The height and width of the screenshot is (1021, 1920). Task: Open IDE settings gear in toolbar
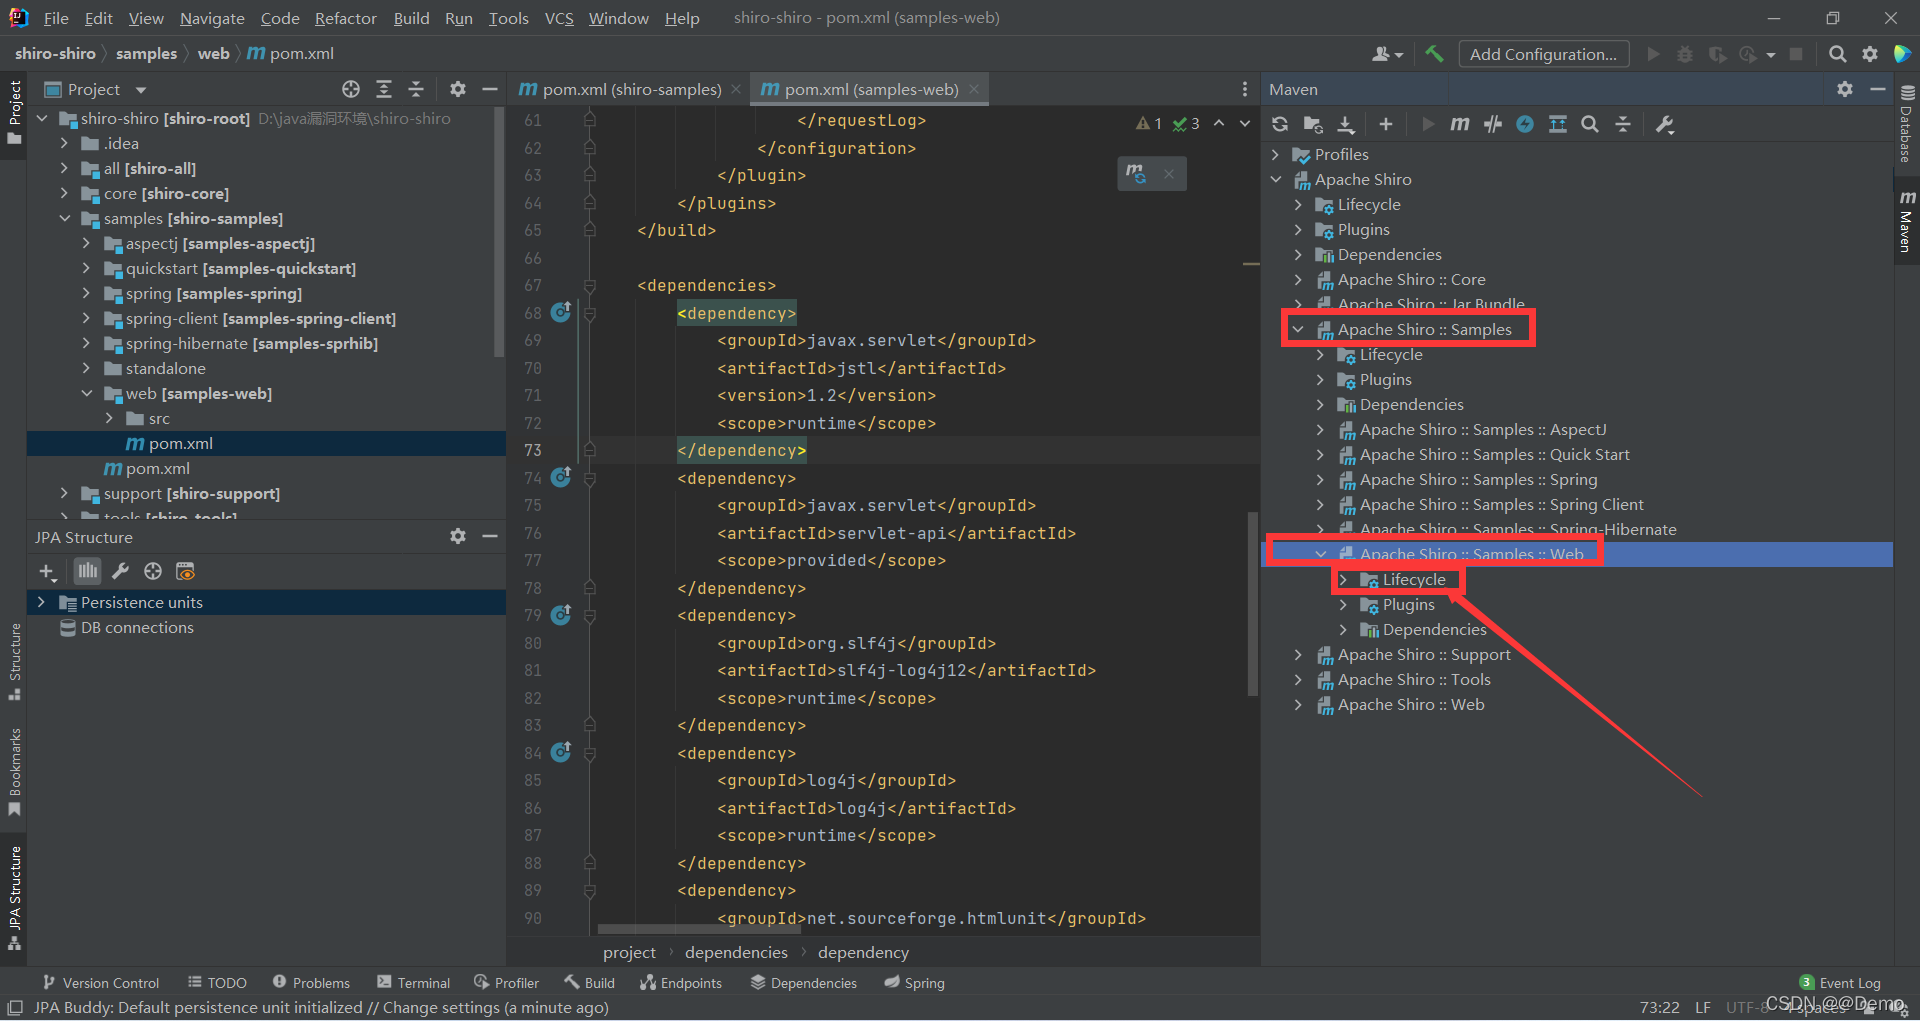click(x=1870, y=54)
